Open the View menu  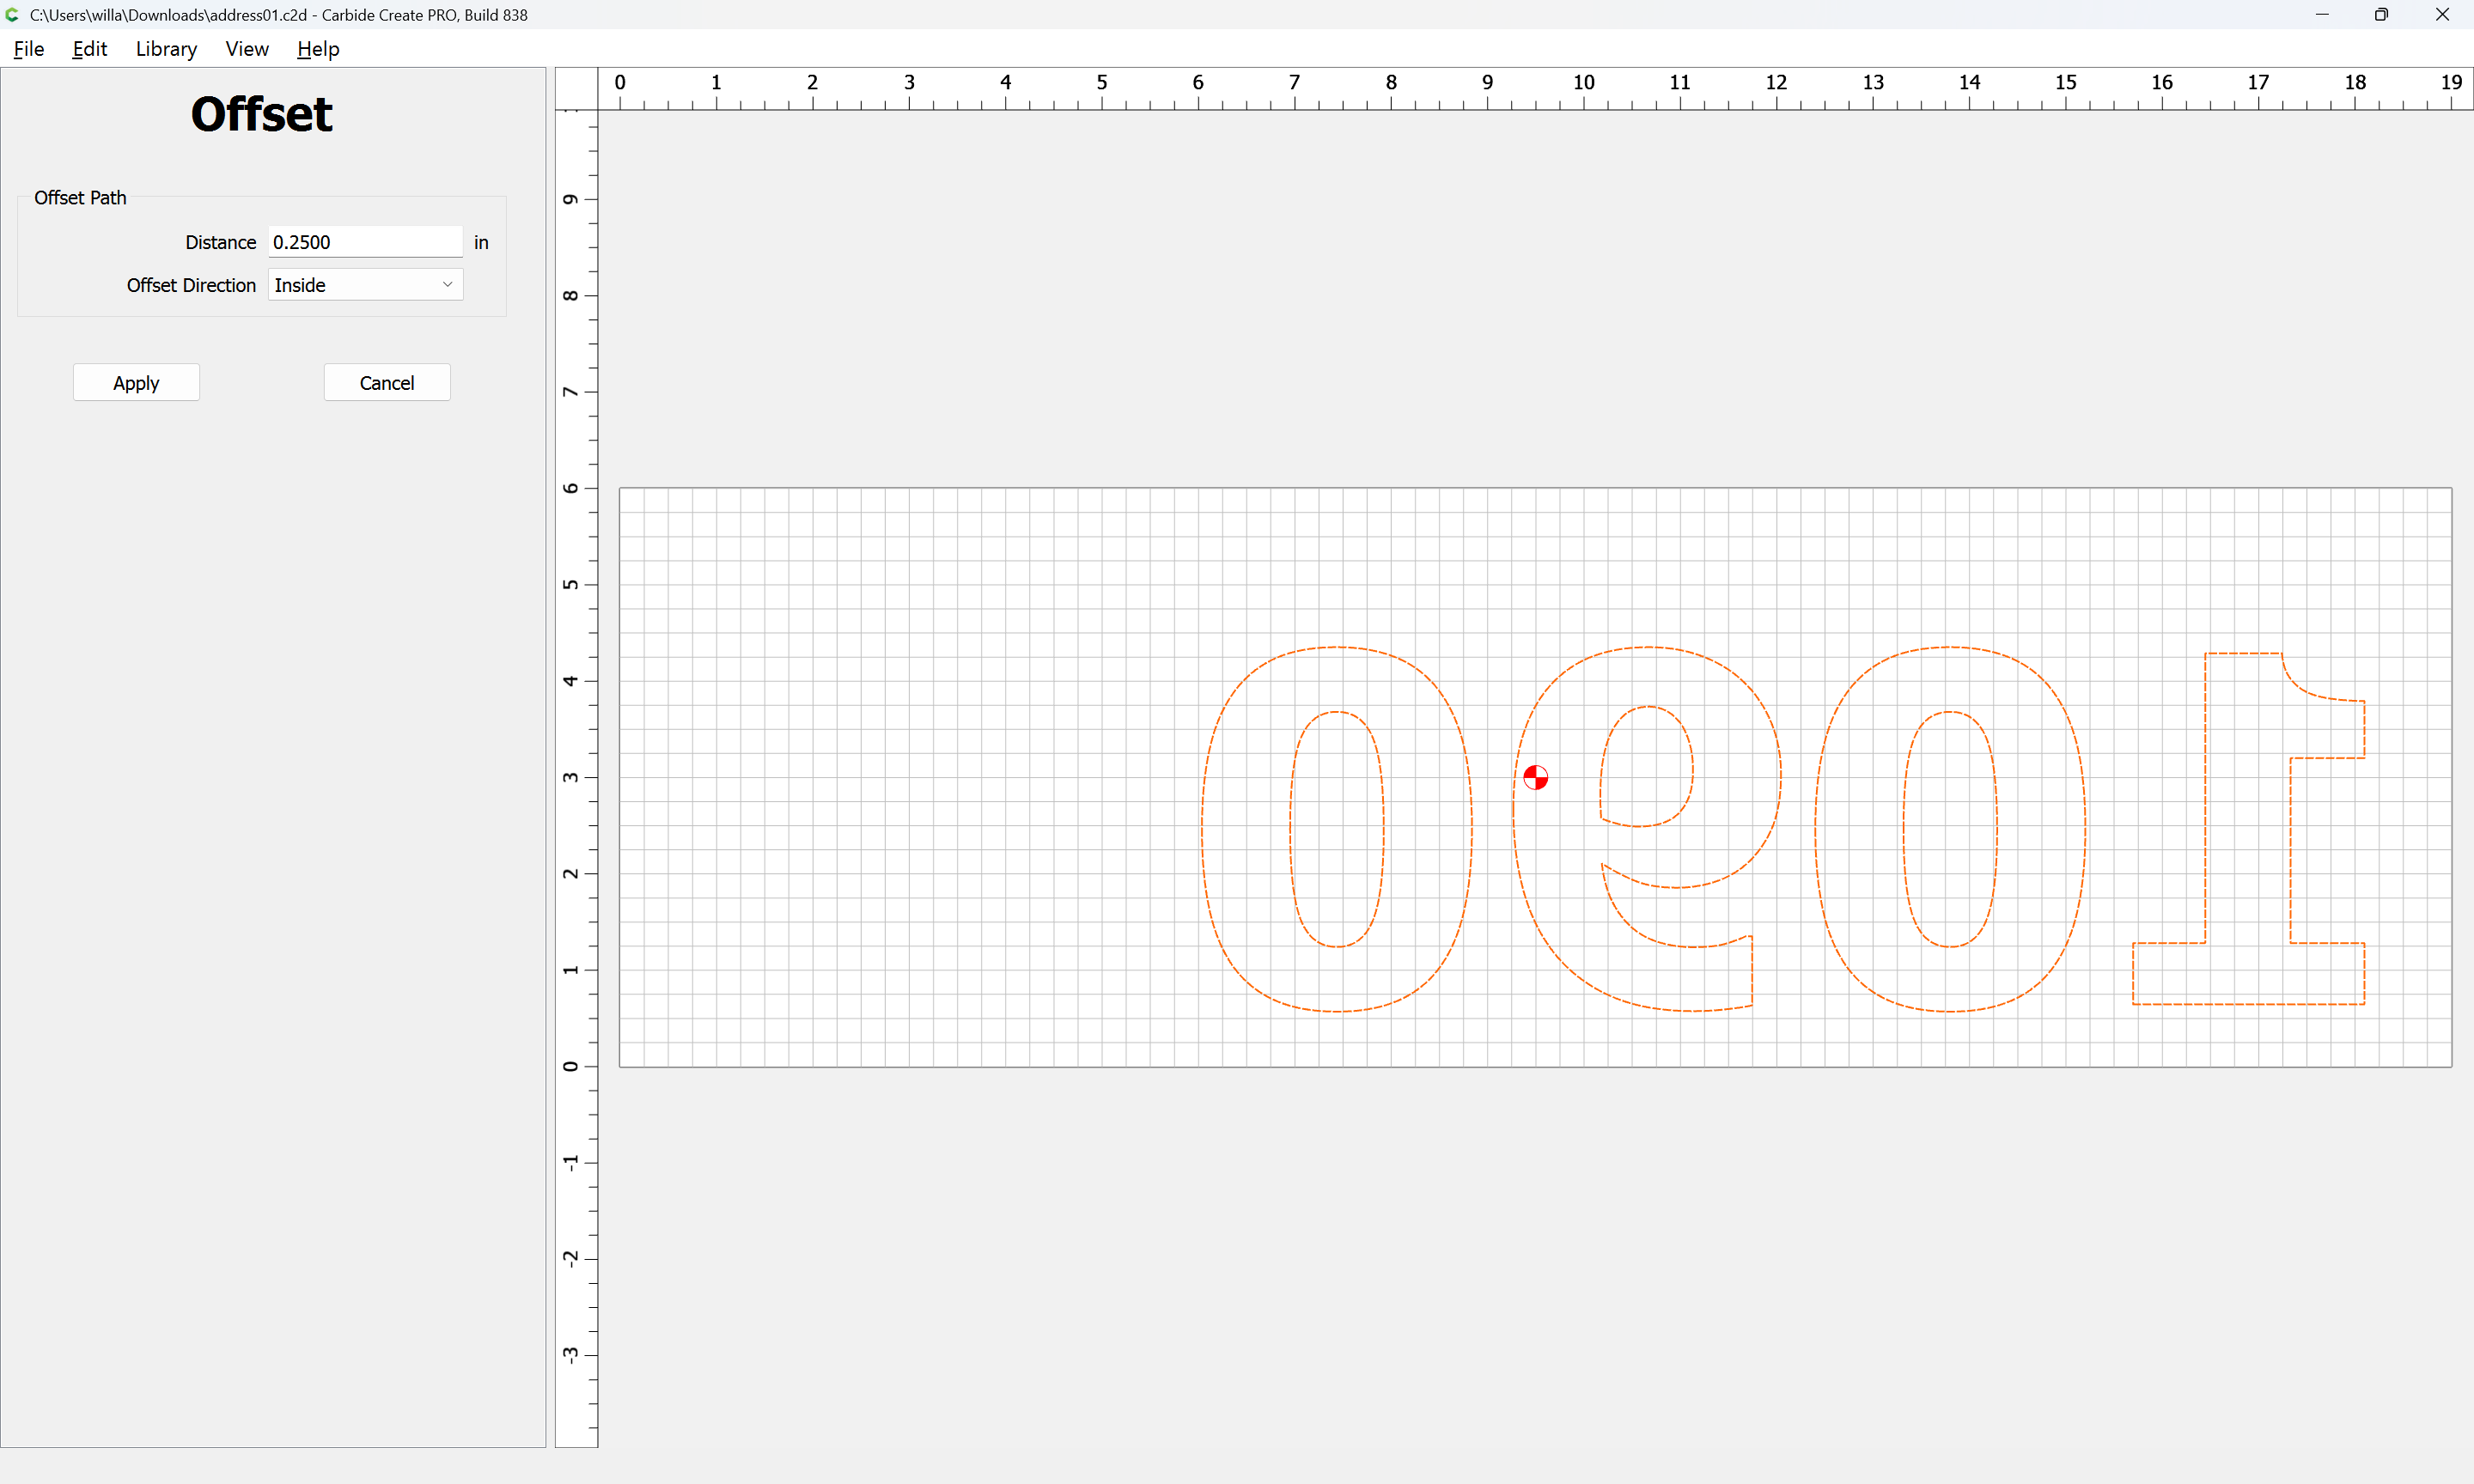pos(246,49)
